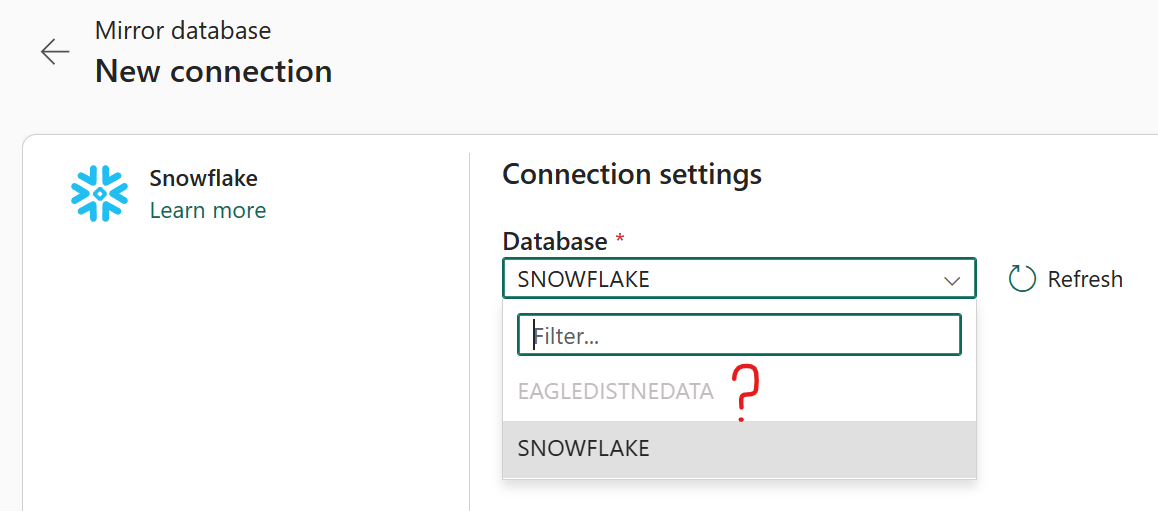Click the back arrow icon
Viewport: 1158px width, 511px height.
(54, 52)
